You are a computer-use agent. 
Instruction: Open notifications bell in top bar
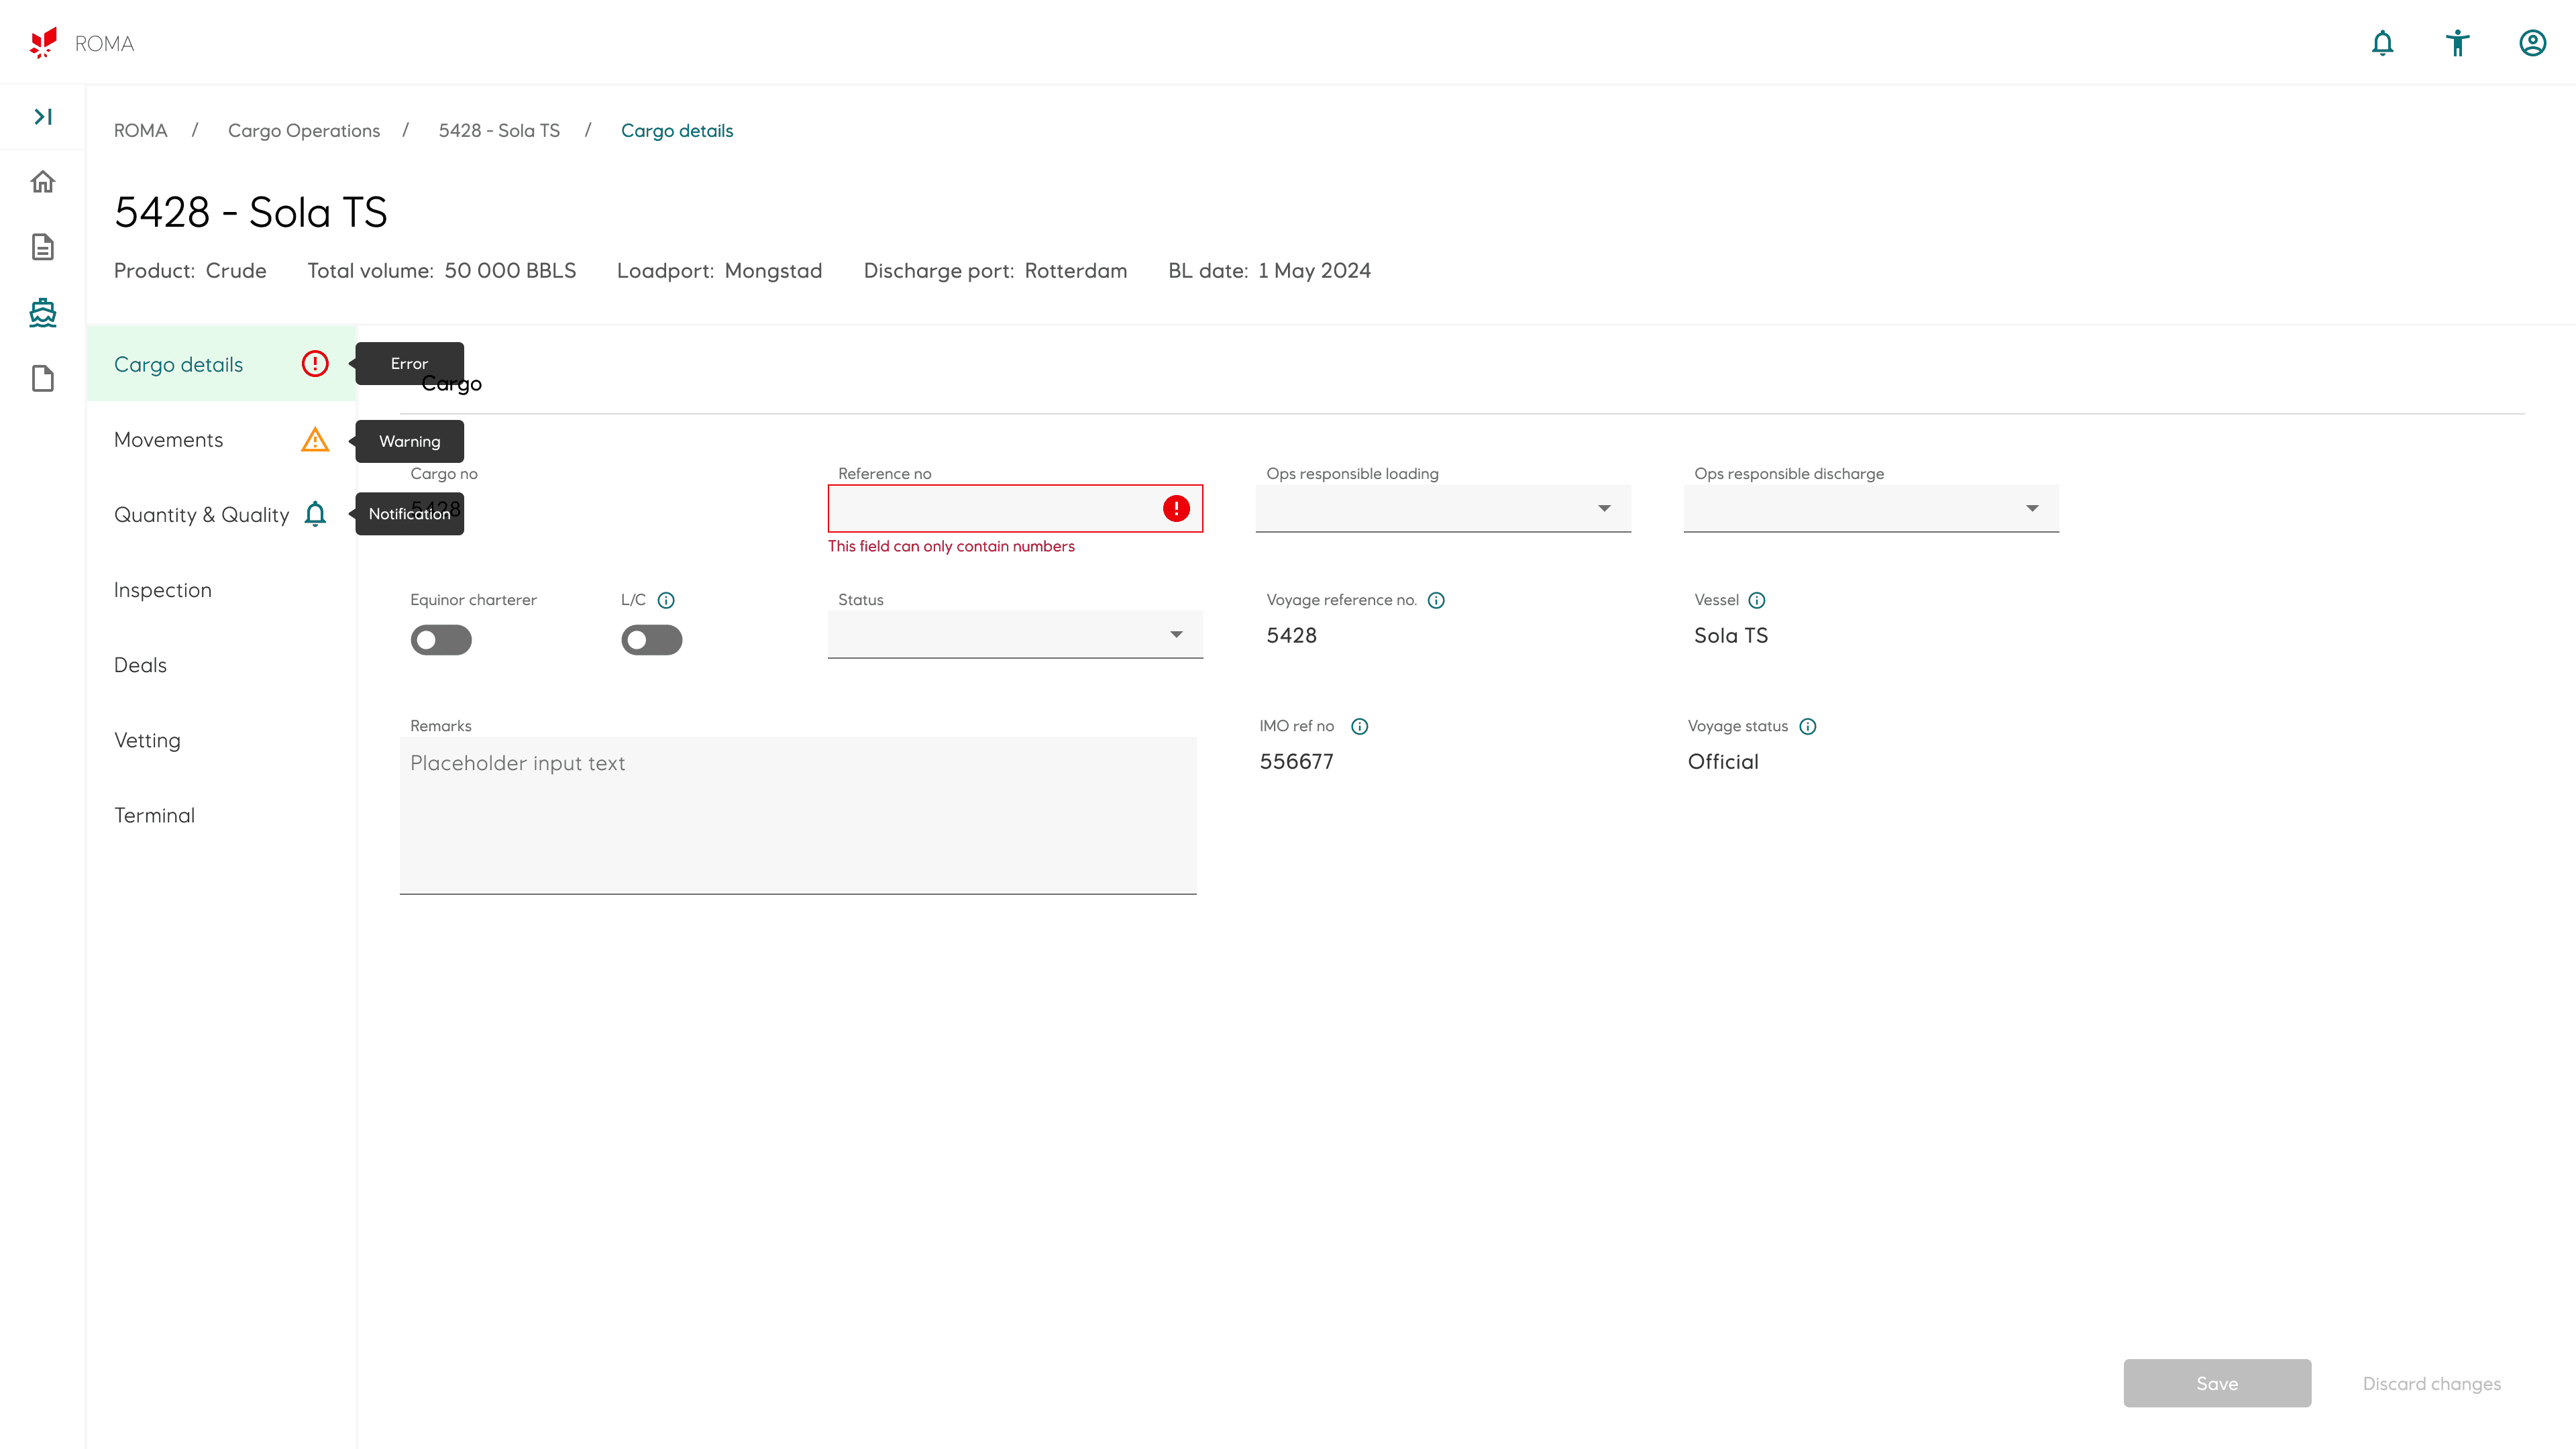pyautogui.click(x=2382, y=43)
